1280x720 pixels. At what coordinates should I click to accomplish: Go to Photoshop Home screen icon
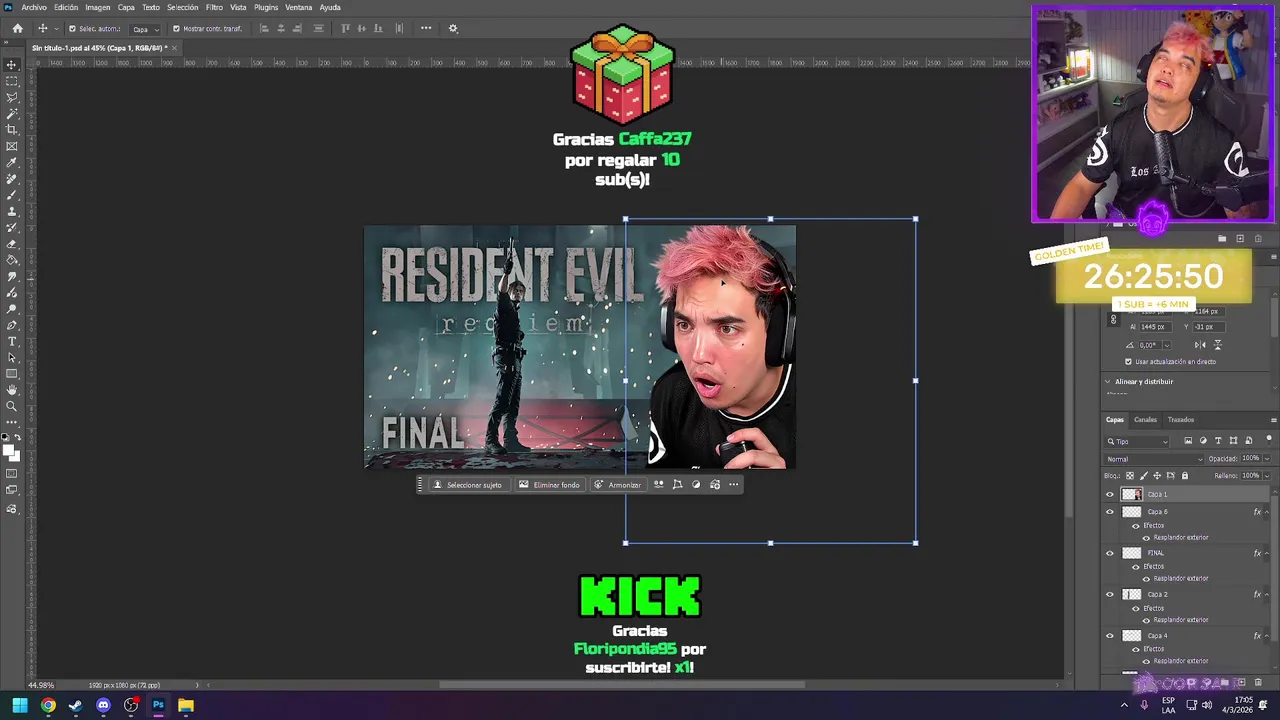coord(17,28)
